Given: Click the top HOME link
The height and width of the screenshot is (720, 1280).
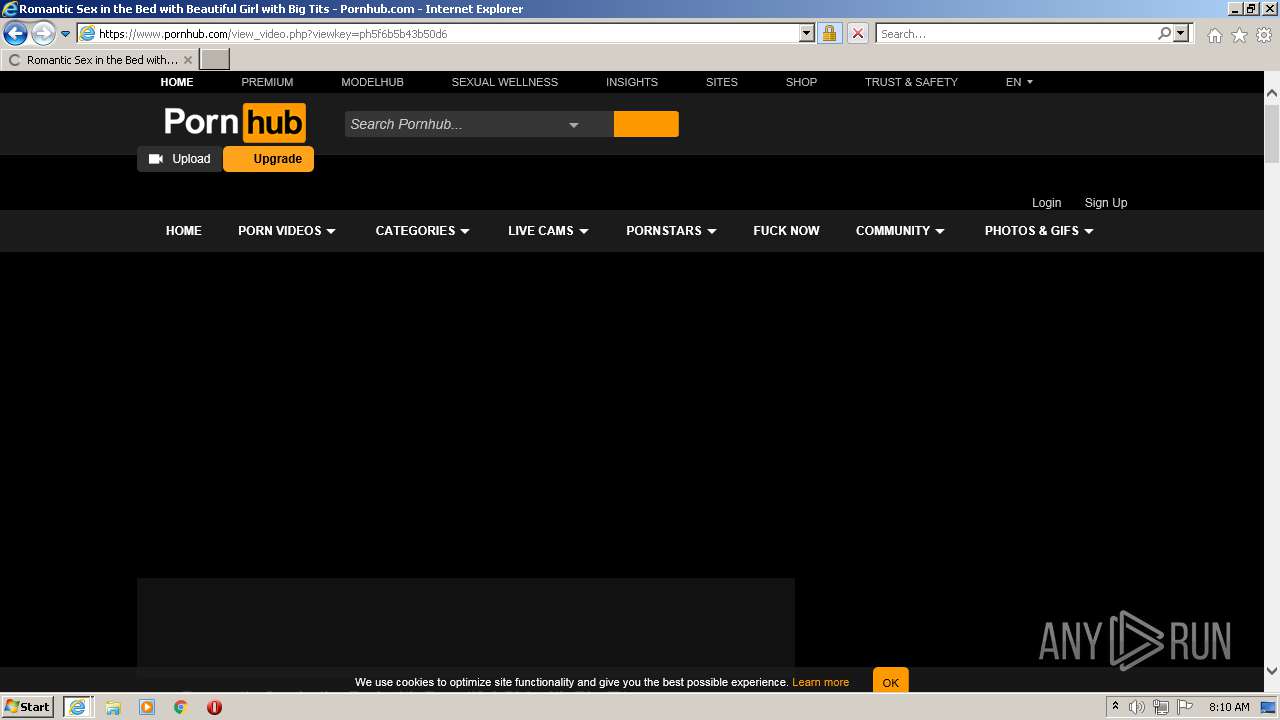Looking at the screenshot, I should (x=177, y=82).
